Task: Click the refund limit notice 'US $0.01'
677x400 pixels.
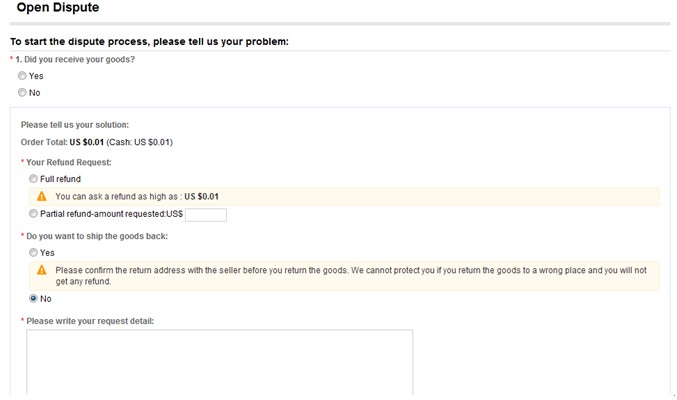Action: pyautogui.click(x=201, y=197)
